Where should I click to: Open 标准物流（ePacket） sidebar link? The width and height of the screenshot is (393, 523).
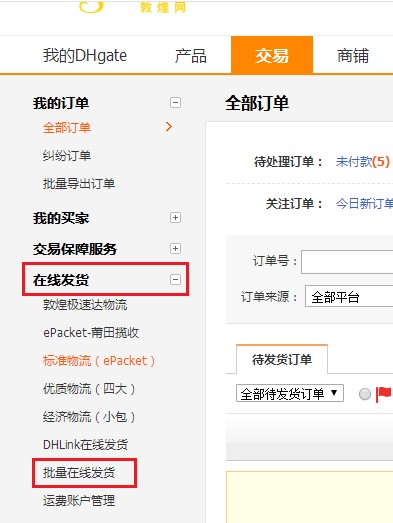tap(99, 361)
